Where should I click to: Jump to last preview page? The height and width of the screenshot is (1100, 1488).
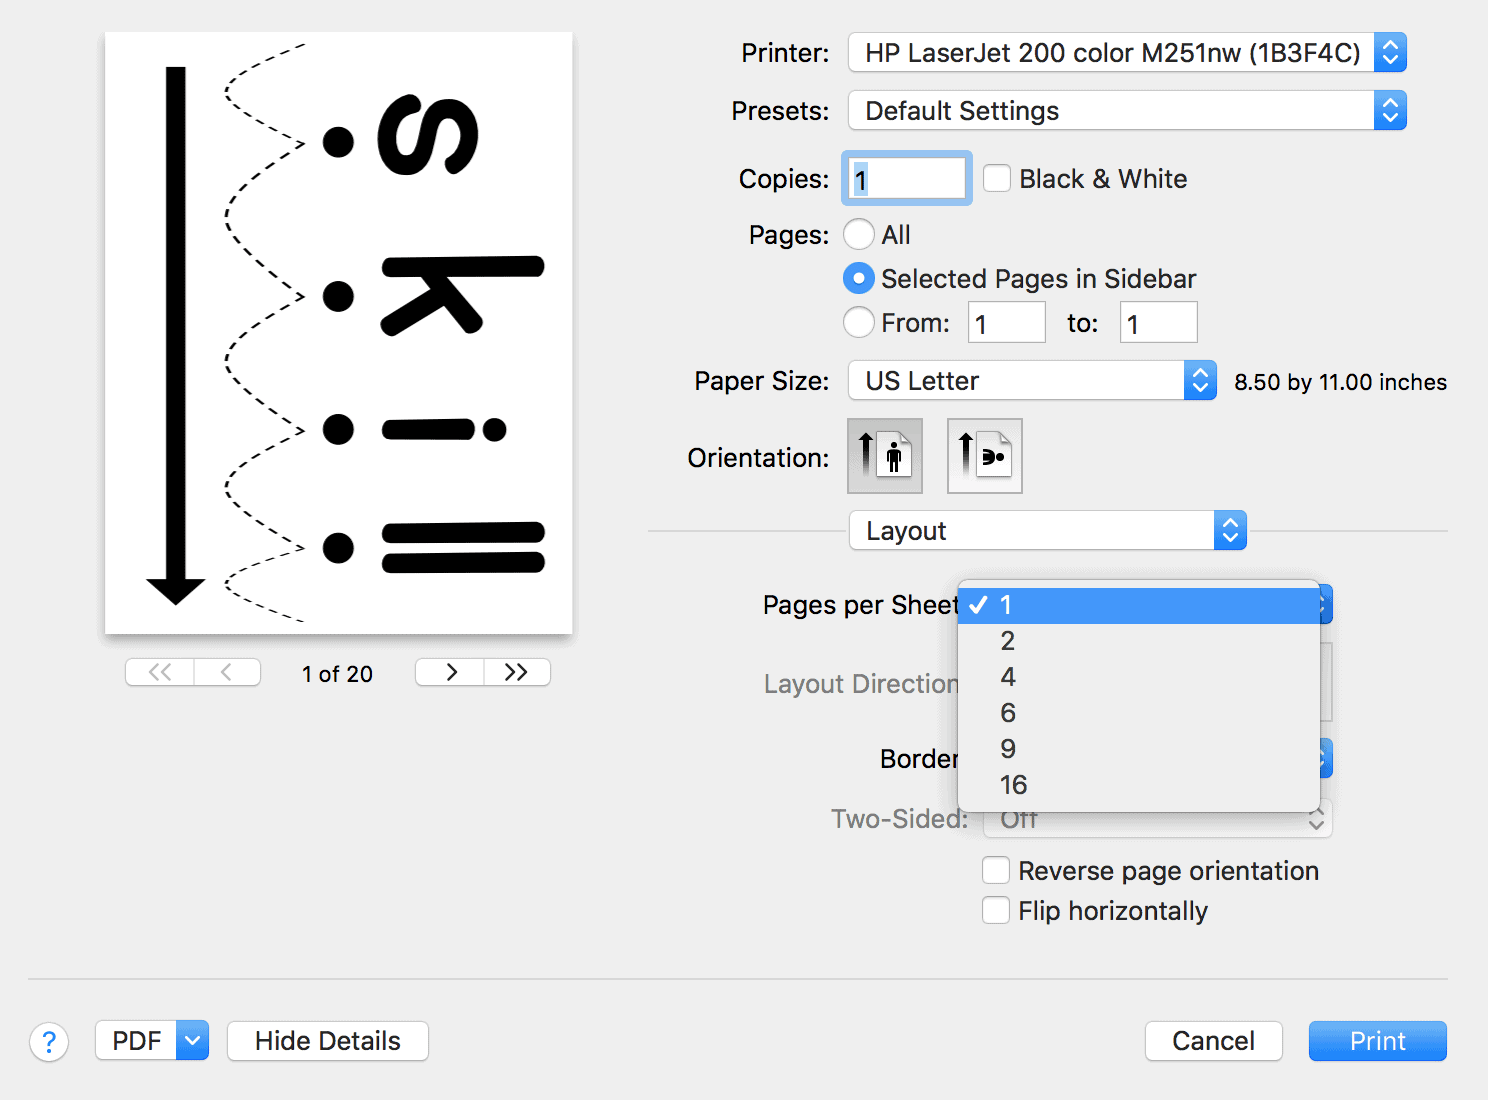click(517, 672)
